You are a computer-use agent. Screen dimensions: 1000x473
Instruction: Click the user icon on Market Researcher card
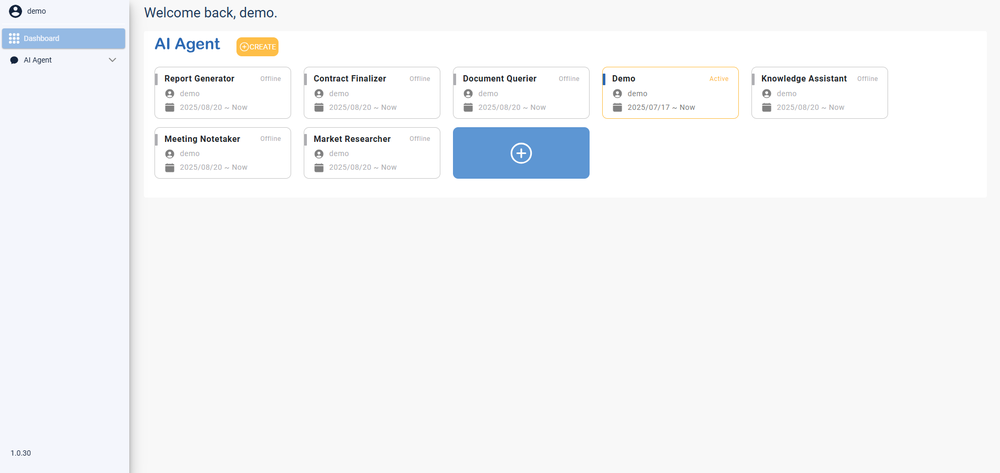[319, 154]
